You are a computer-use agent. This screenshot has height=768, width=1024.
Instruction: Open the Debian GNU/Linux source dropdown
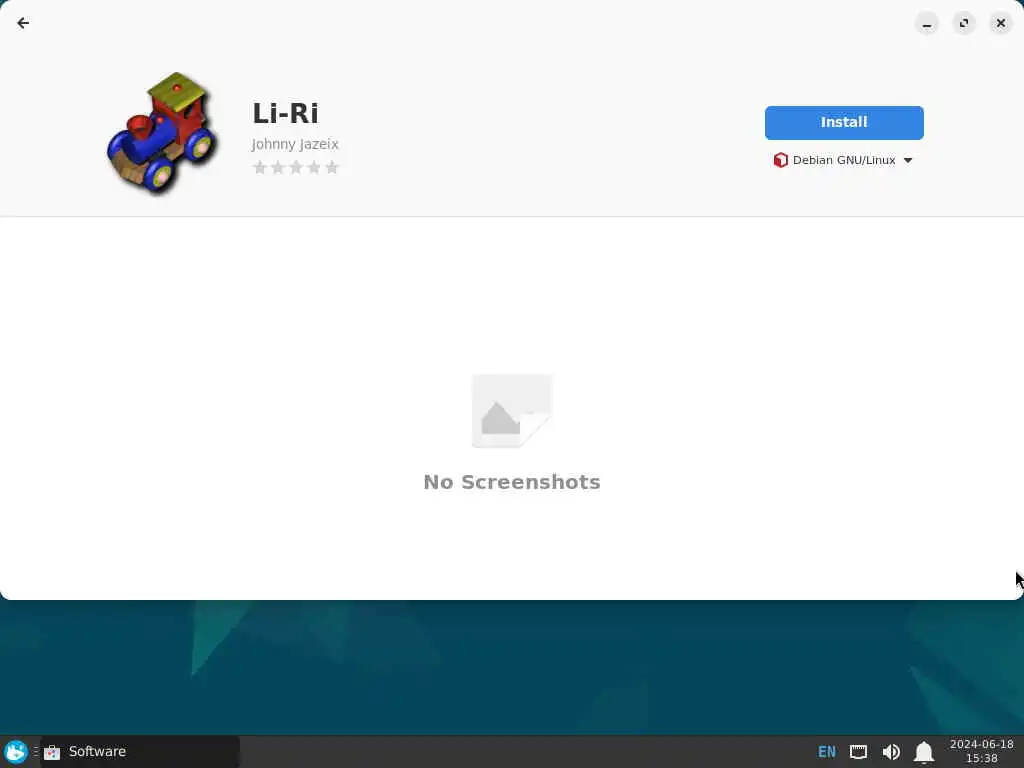point(843,160)
